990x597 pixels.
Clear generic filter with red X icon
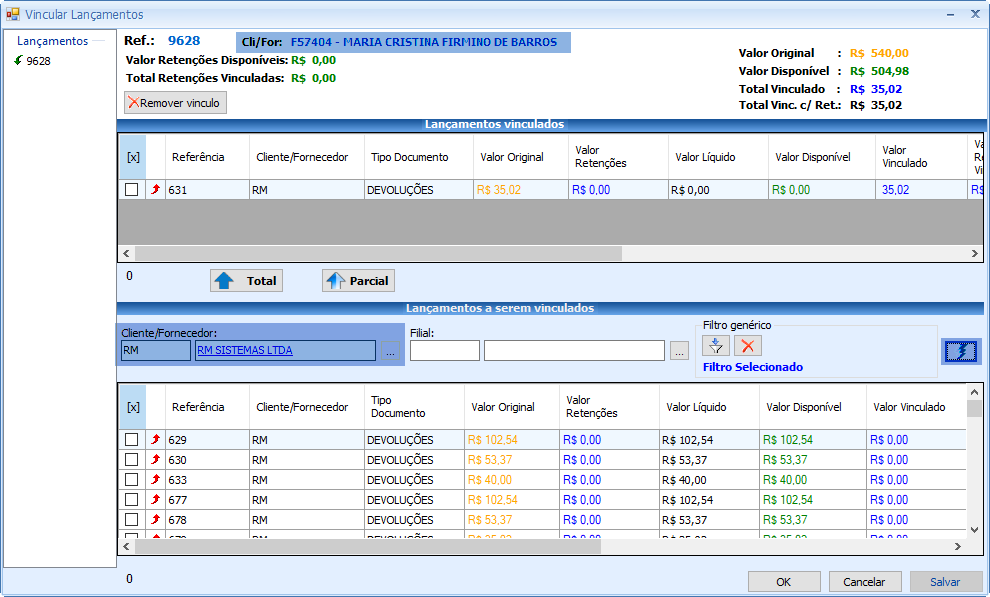748,346
